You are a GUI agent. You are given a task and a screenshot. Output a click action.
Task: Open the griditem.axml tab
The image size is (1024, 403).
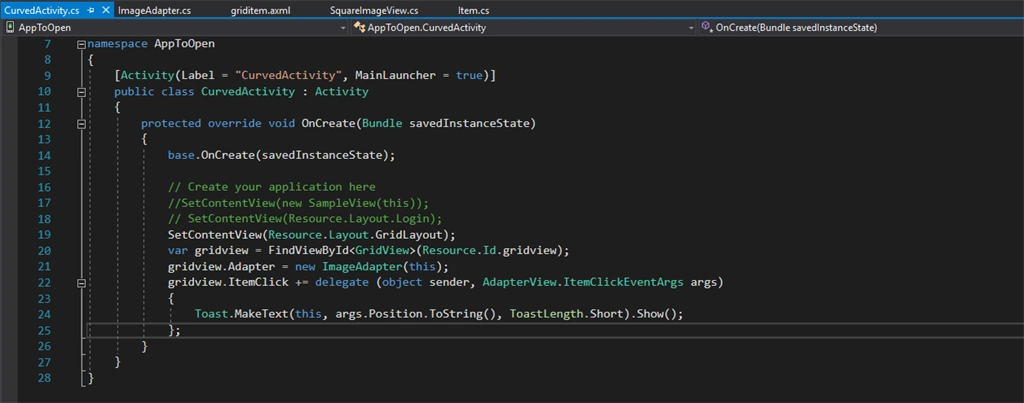point(260,11)
